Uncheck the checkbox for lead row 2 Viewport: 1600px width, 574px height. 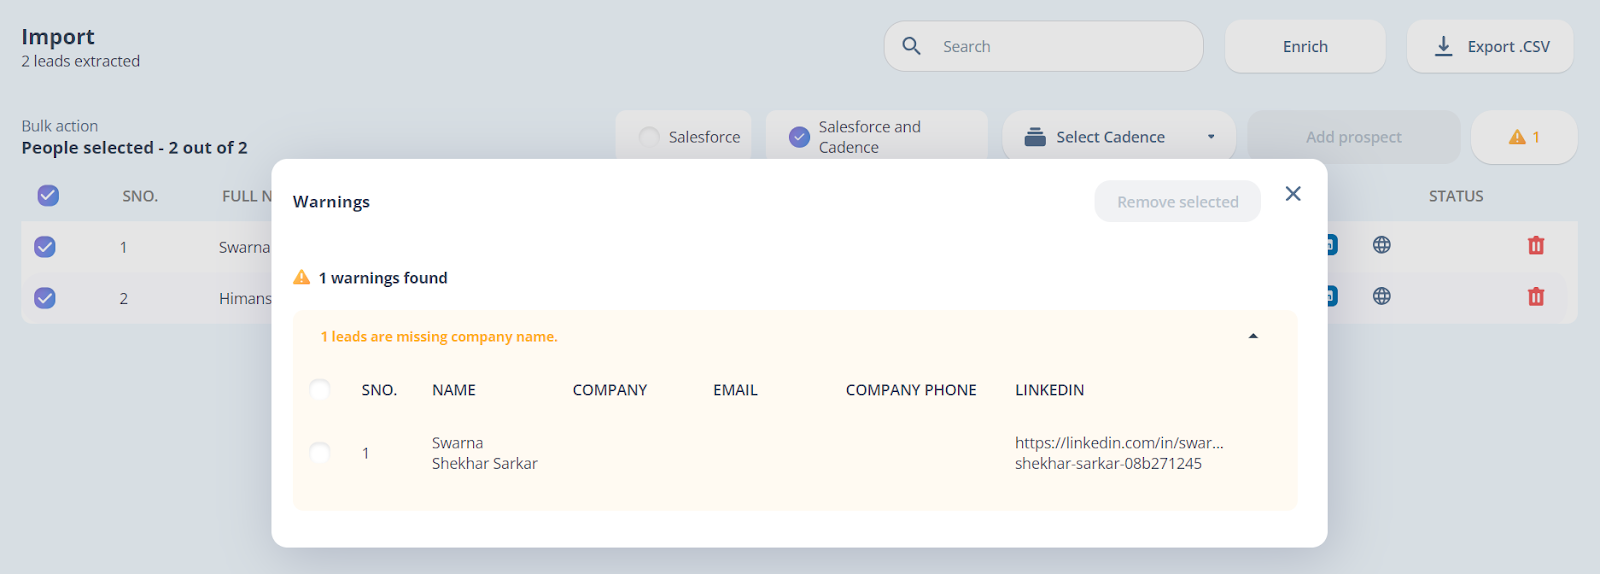[45, 298]
